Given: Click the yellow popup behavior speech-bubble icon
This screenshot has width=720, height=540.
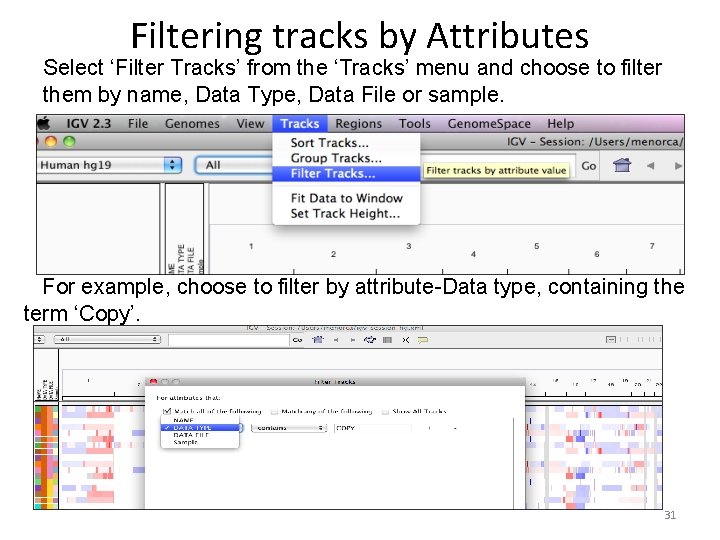Looking at the screenshot, I should tap(423, 340).
